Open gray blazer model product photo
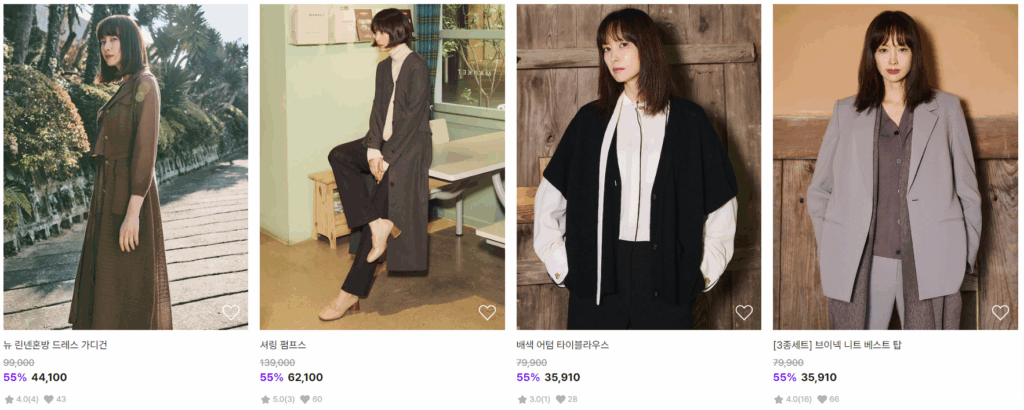This screenshot has height=410, width=1024. (x=895, y=166)
